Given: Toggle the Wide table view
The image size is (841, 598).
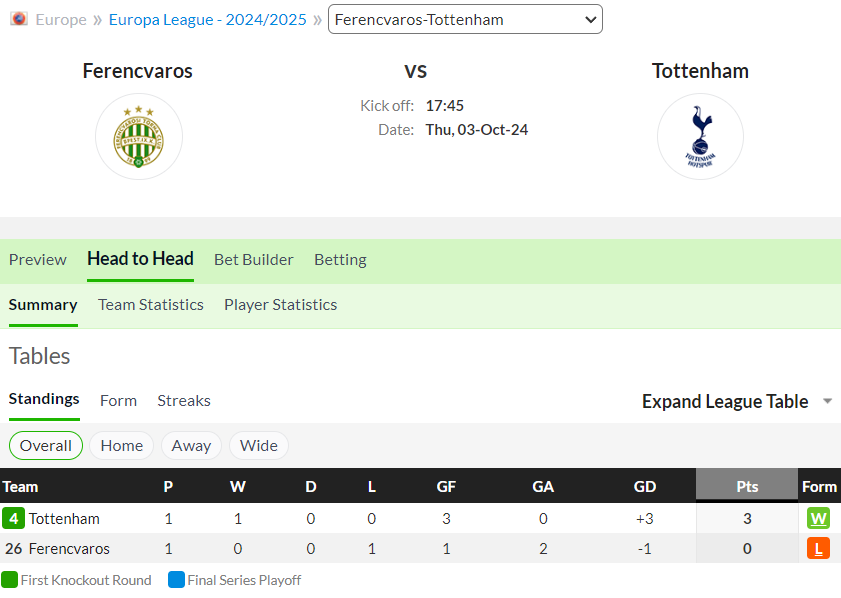Looking at the screenshot, I should (x=259, y=446).
